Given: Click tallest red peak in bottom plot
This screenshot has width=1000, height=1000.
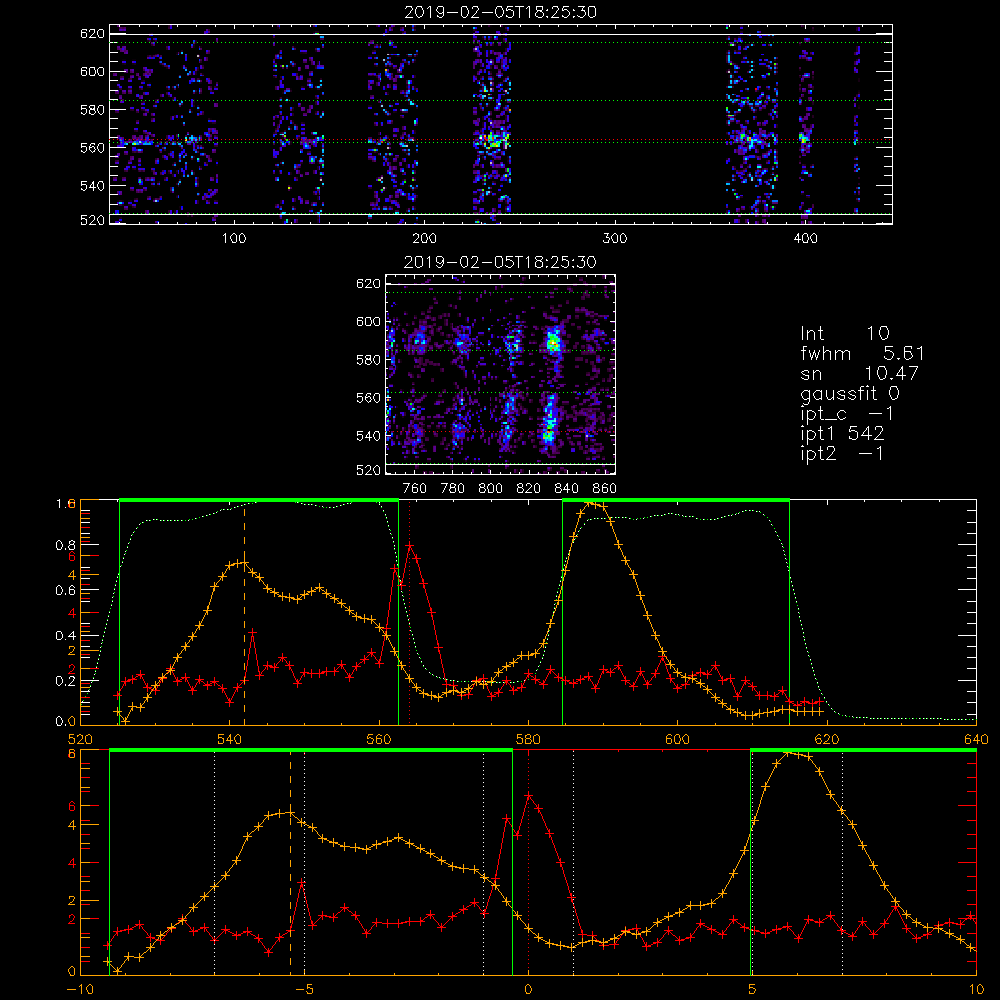Looking at the screenshot, I should 529,796.
